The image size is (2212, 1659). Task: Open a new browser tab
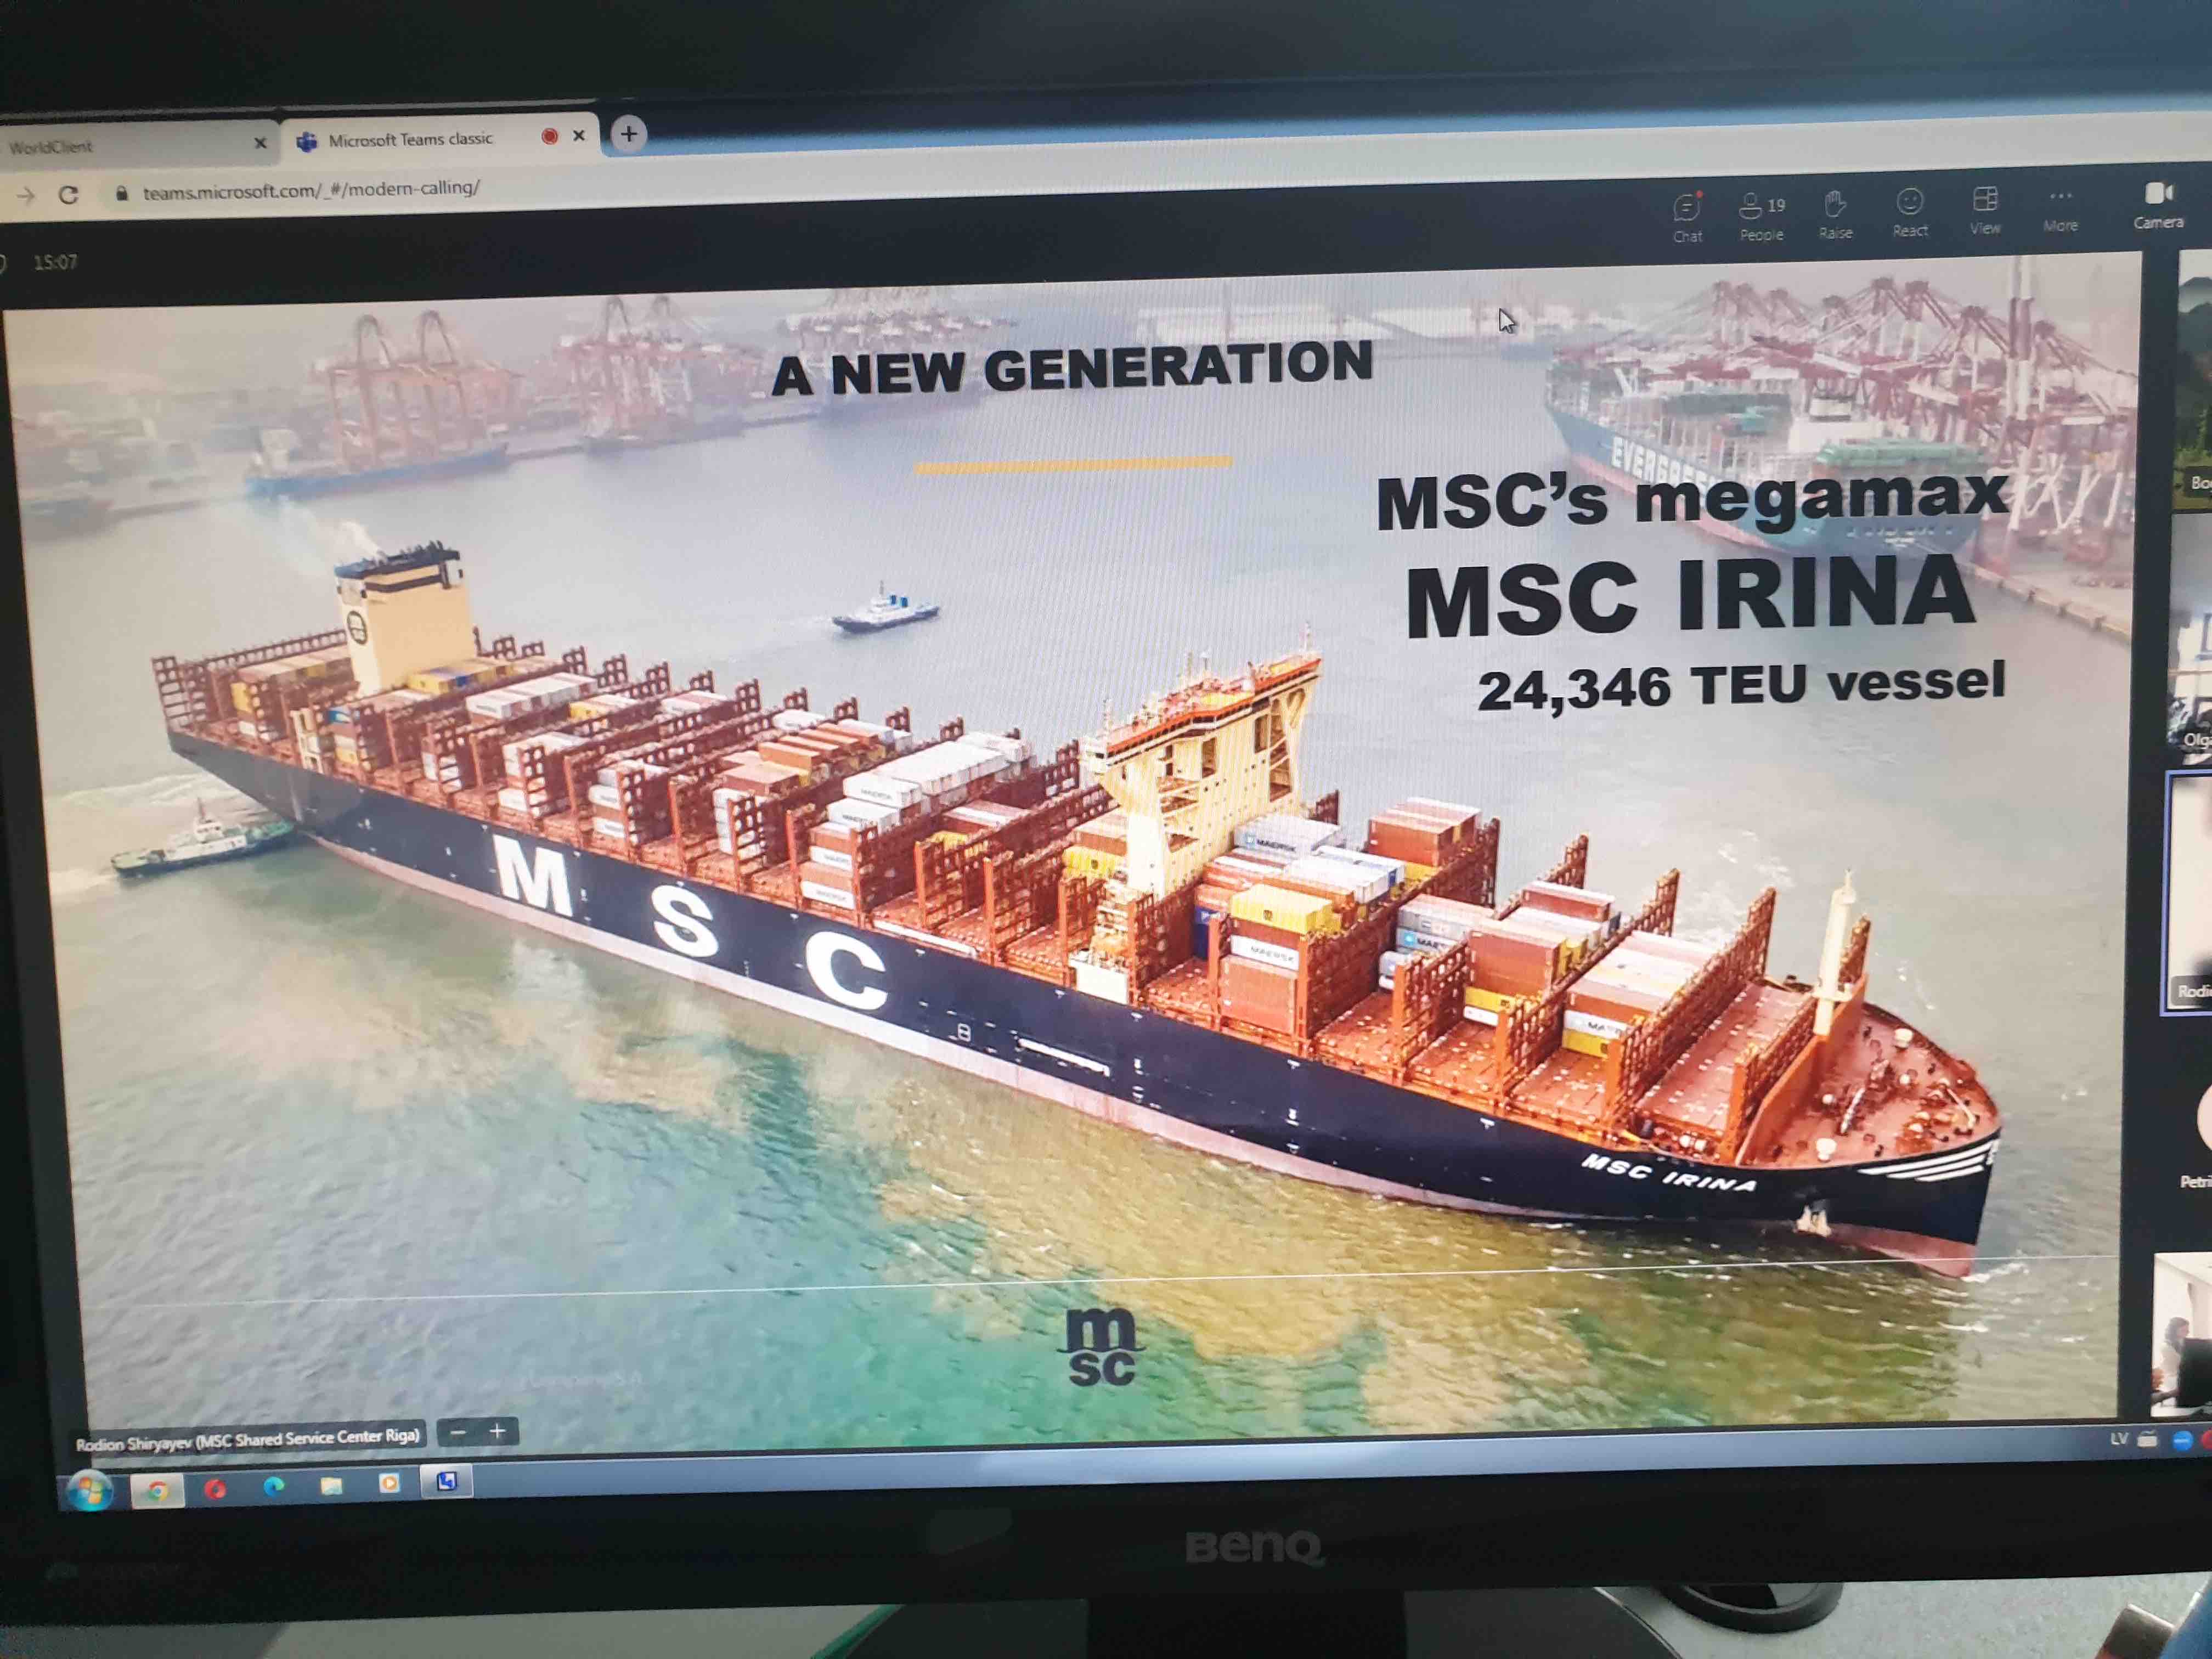628,134
